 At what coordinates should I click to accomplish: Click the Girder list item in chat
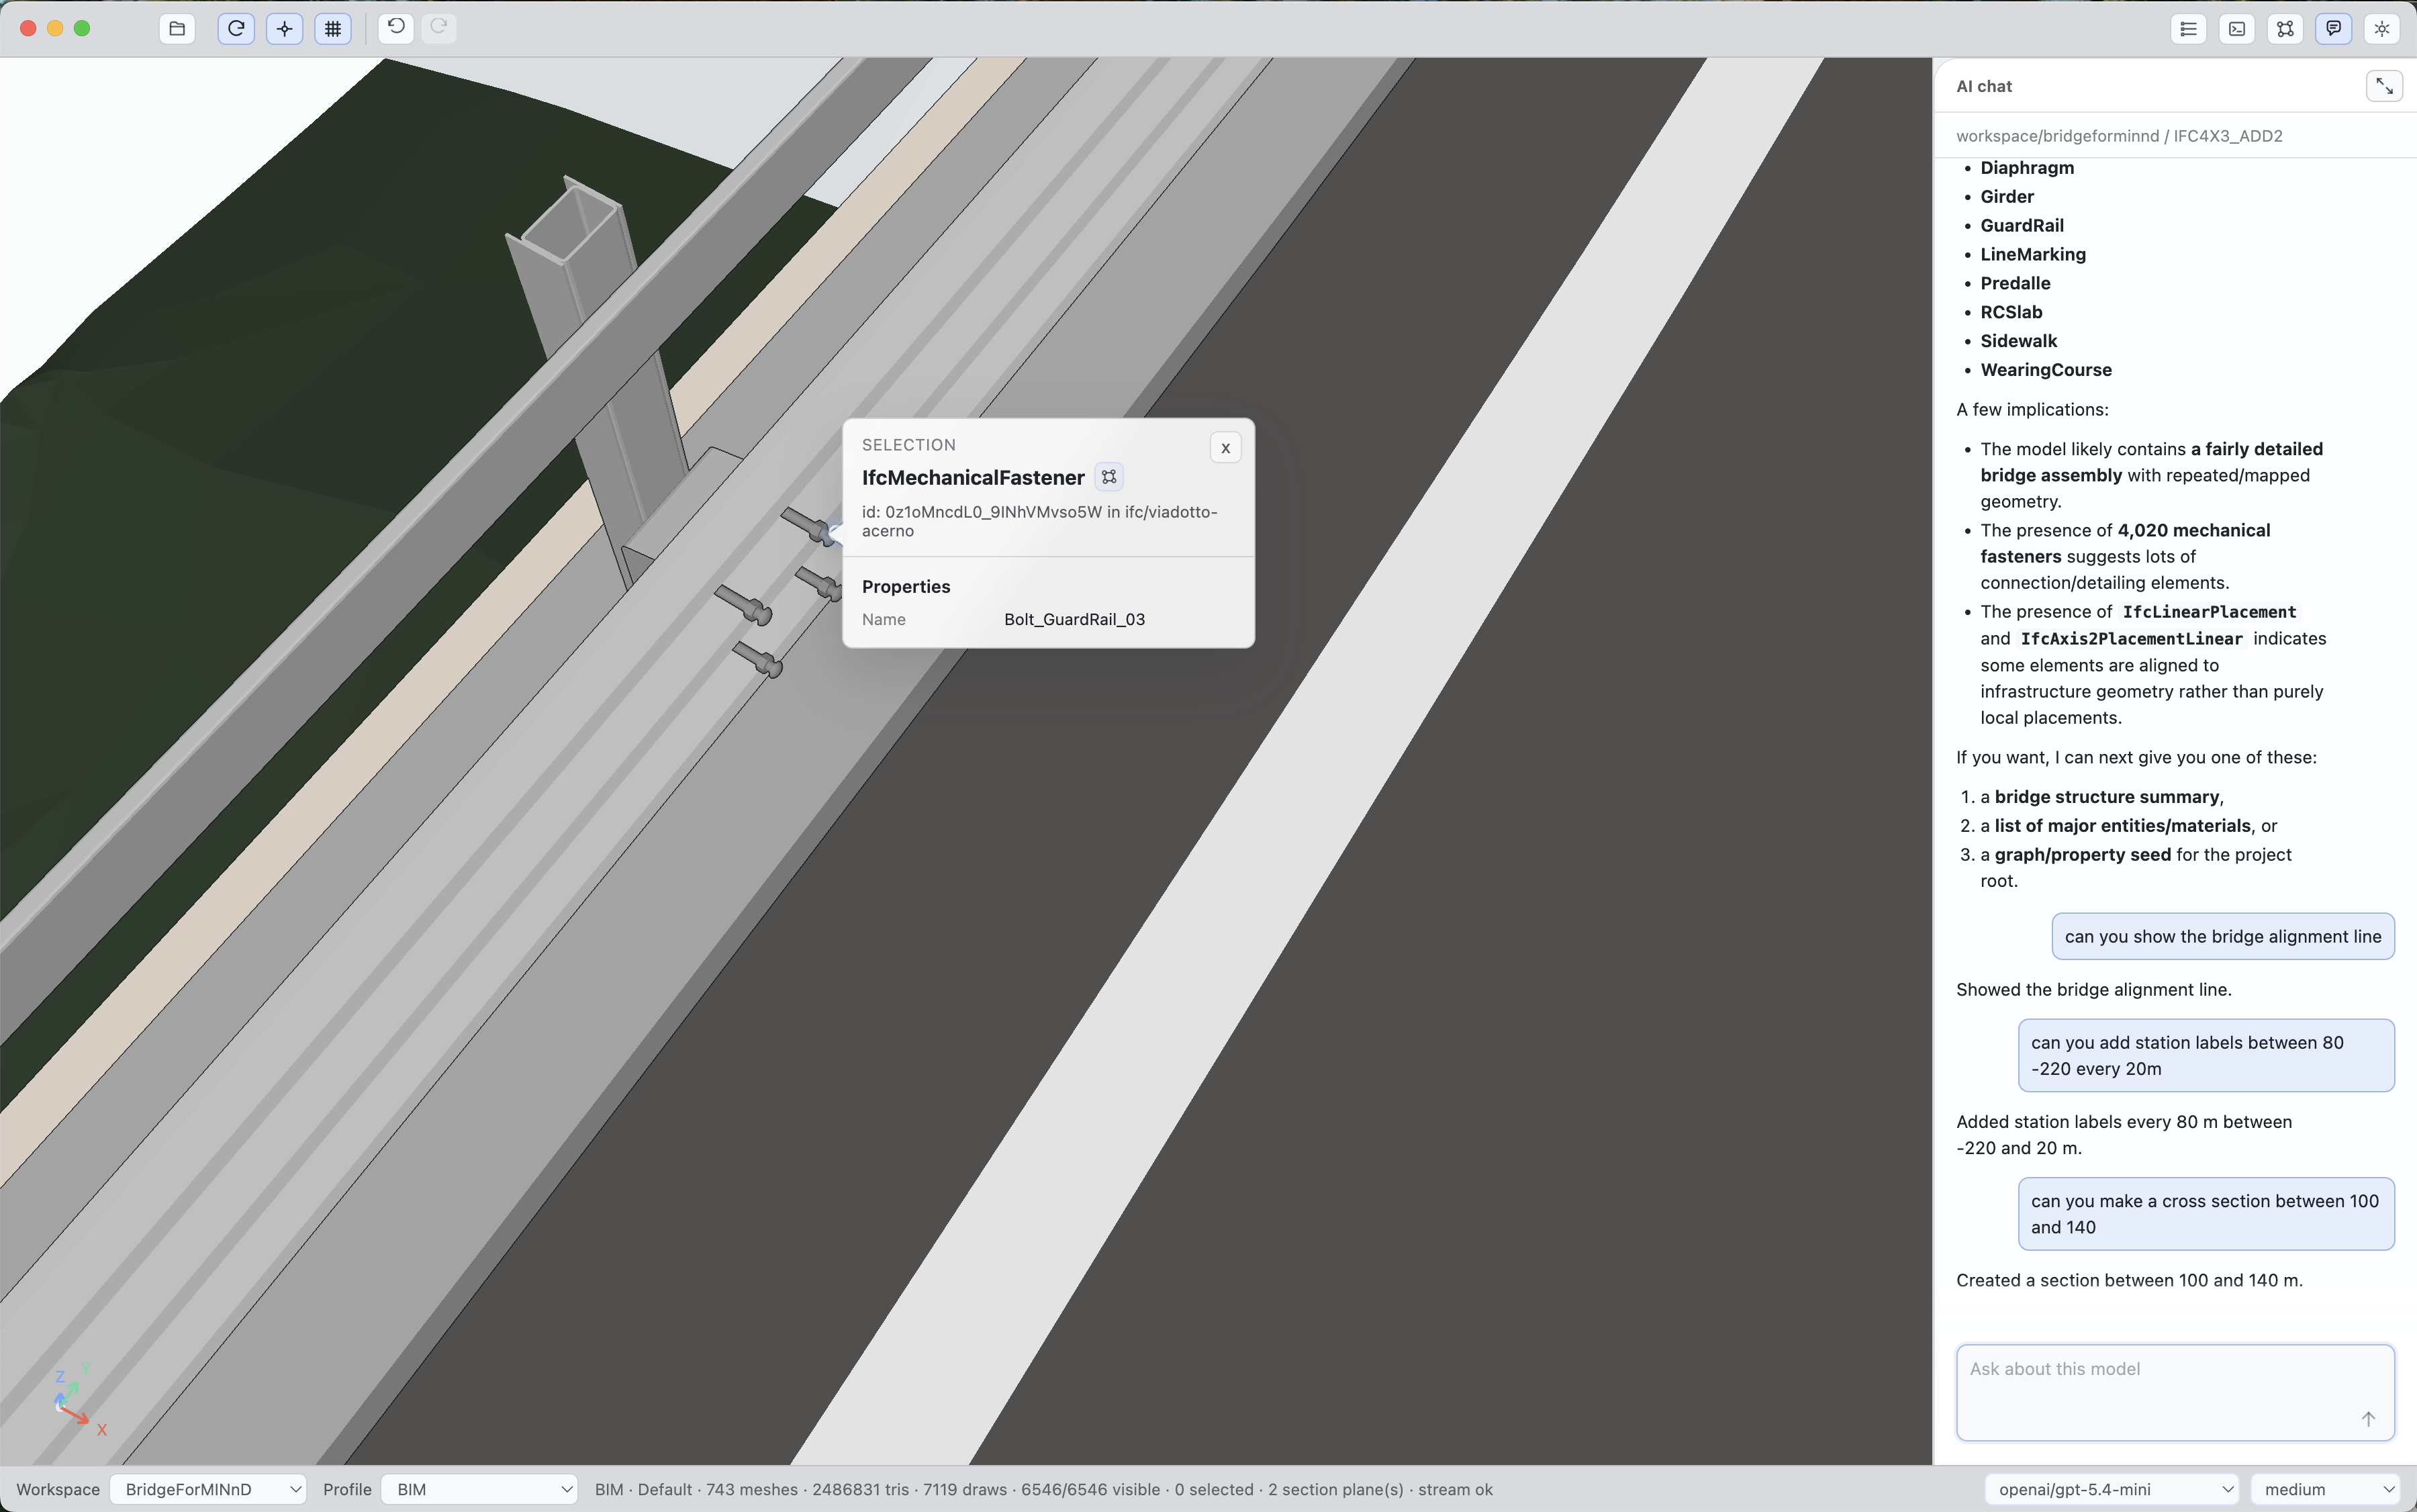[2006, 197]
